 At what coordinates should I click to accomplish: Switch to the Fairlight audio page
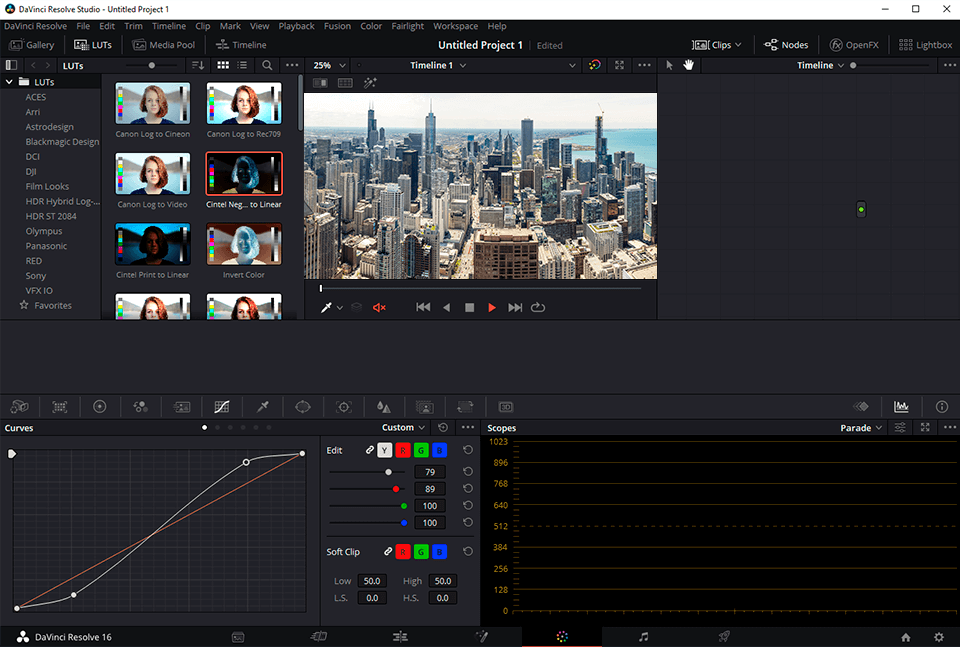[x=643, y=636]
